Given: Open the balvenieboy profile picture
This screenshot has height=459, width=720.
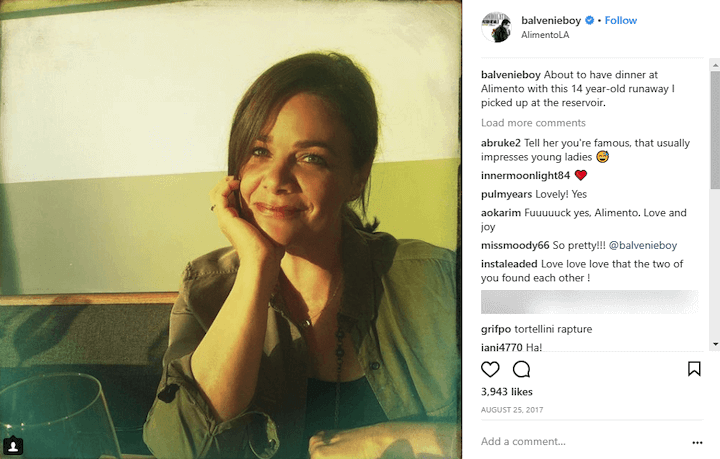Looking at the screenshot, I should [496, 27].
